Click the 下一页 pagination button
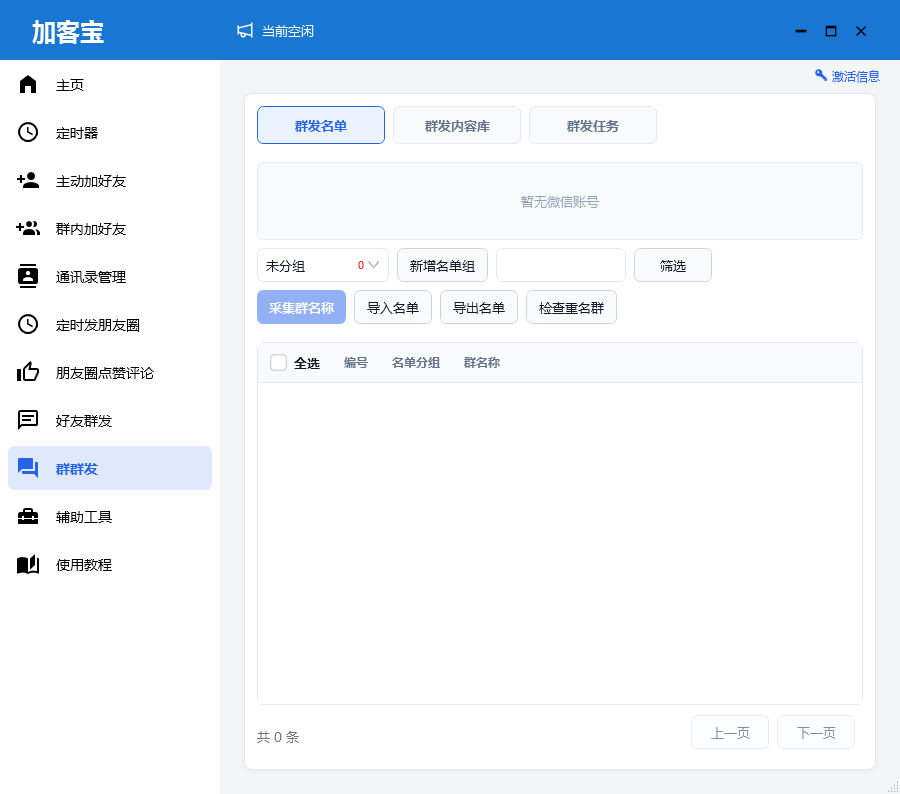Image resolution: width=900 pixels, height=794 pixels. 816,732
